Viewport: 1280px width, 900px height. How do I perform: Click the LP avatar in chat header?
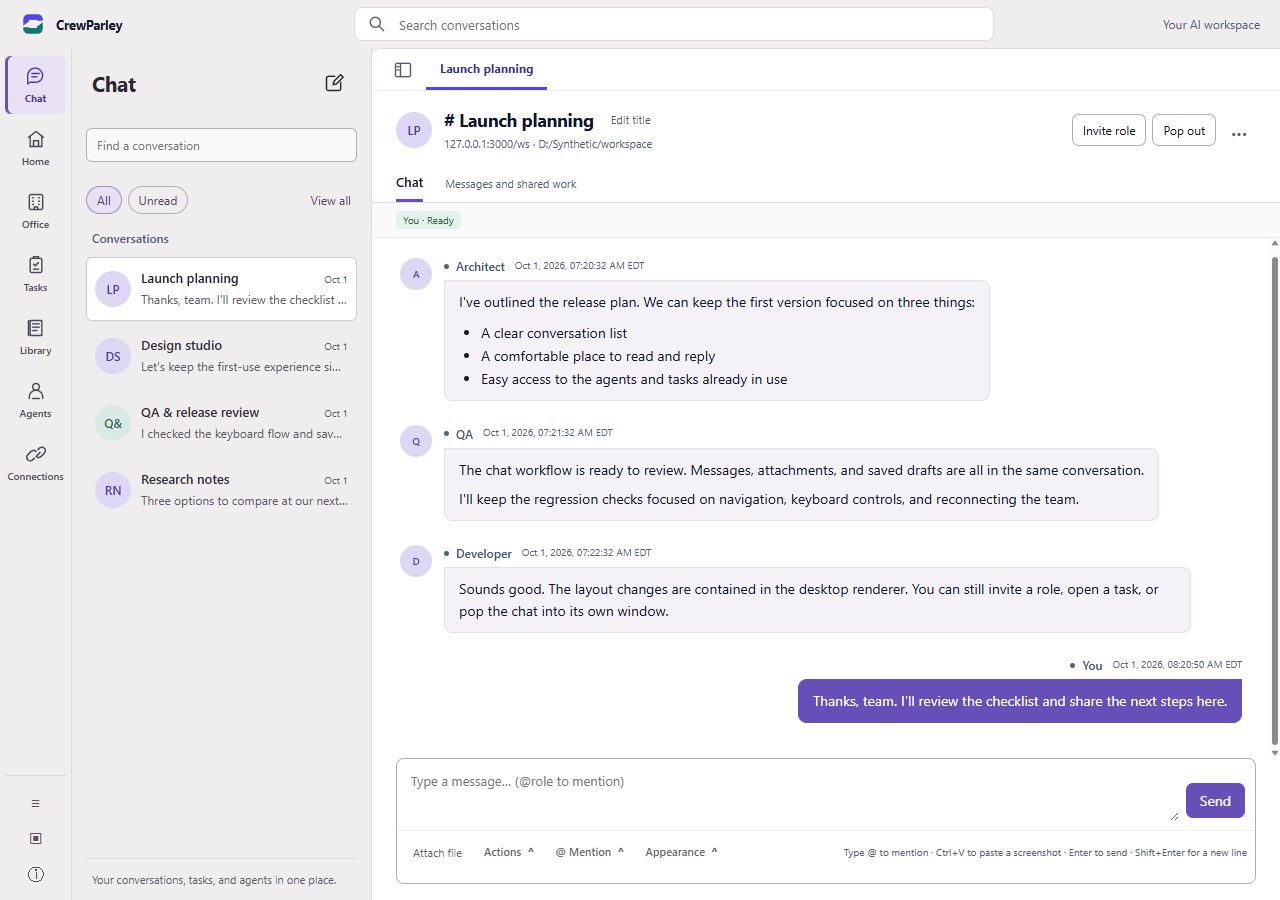click(414, 130)
